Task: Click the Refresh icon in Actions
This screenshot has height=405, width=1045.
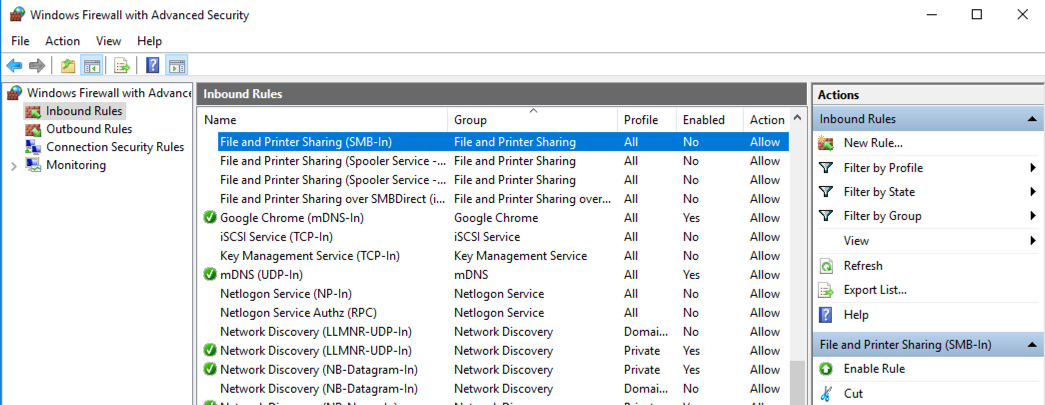Action: [826, 266]
